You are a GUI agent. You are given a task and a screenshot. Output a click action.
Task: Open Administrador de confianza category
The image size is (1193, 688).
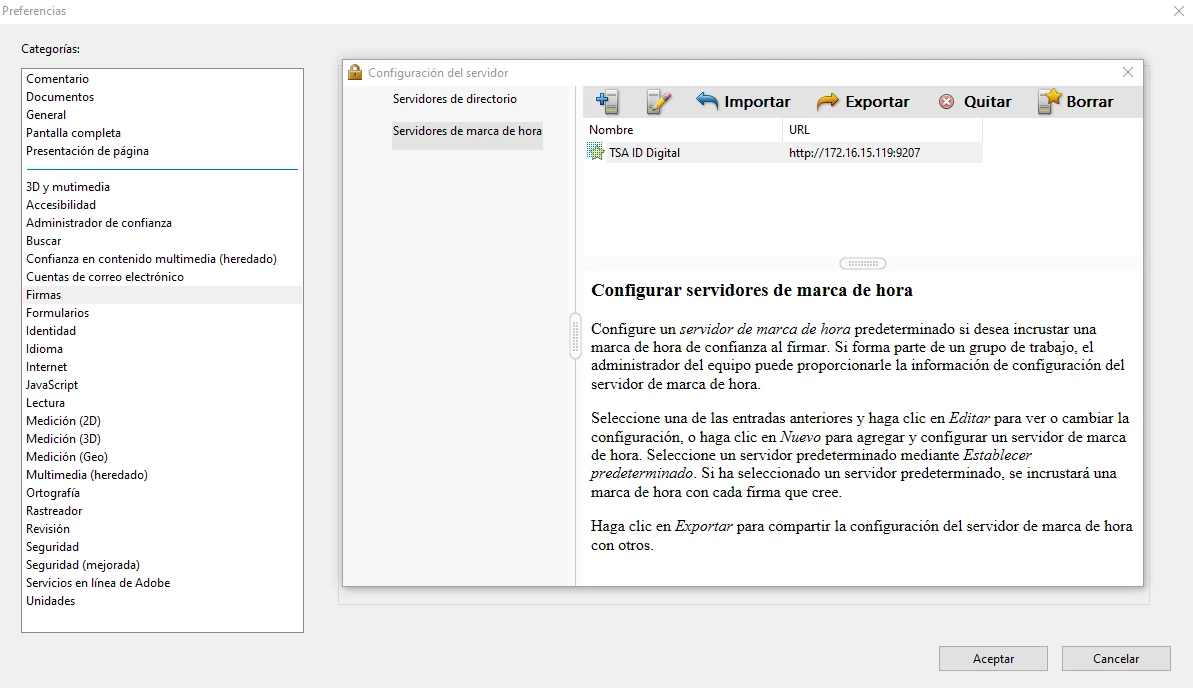pos(99,223)
